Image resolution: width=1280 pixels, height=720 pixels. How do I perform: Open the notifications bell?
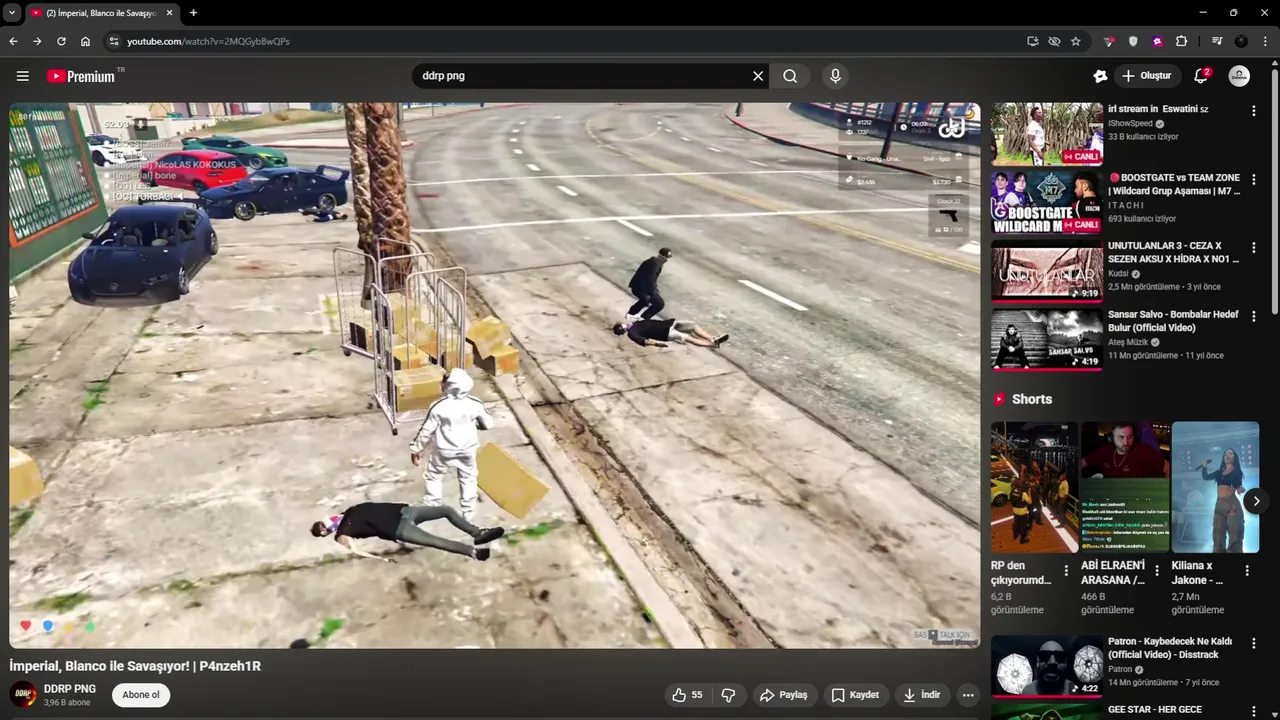1201,76
